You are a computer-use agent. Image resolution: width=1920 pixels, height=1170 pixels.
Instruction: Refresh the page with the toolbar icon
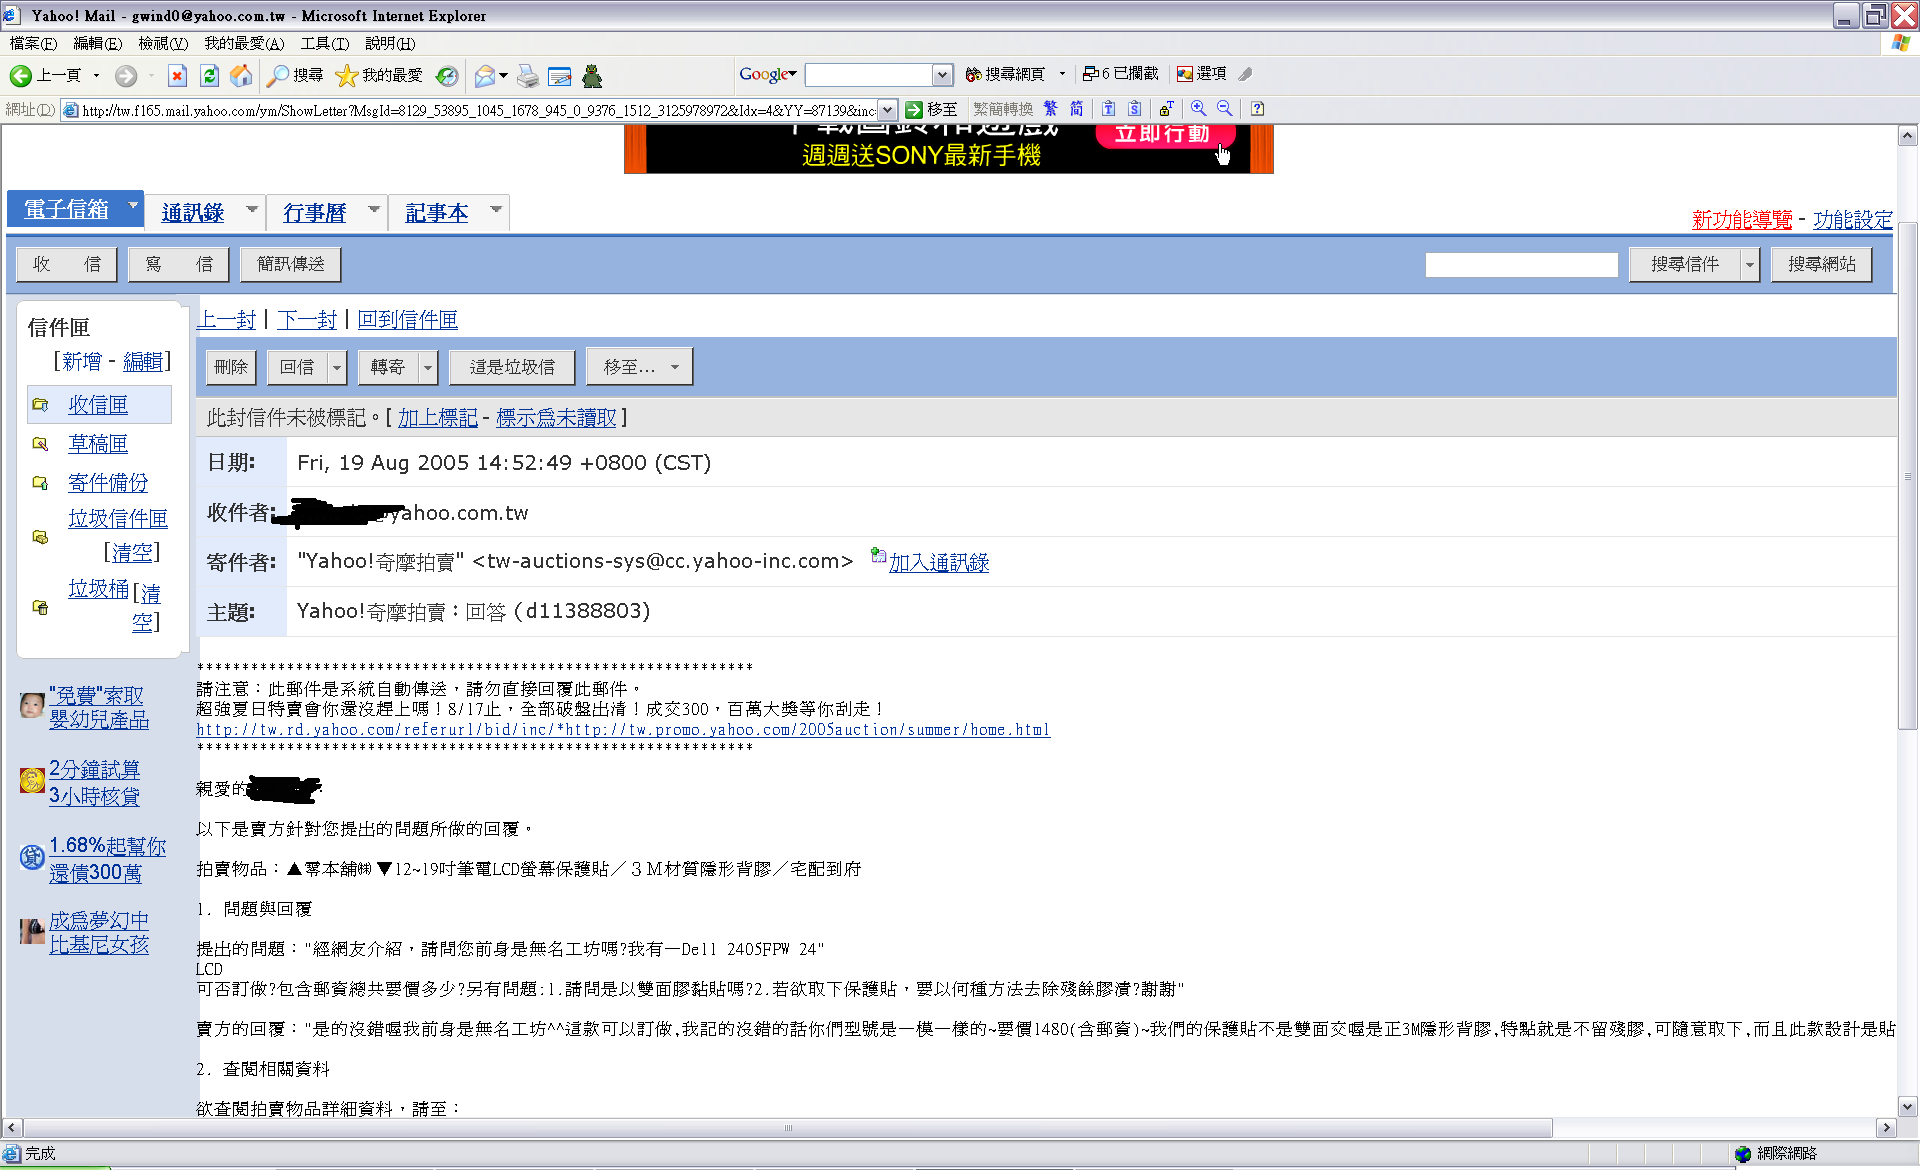tap(209, 76)
